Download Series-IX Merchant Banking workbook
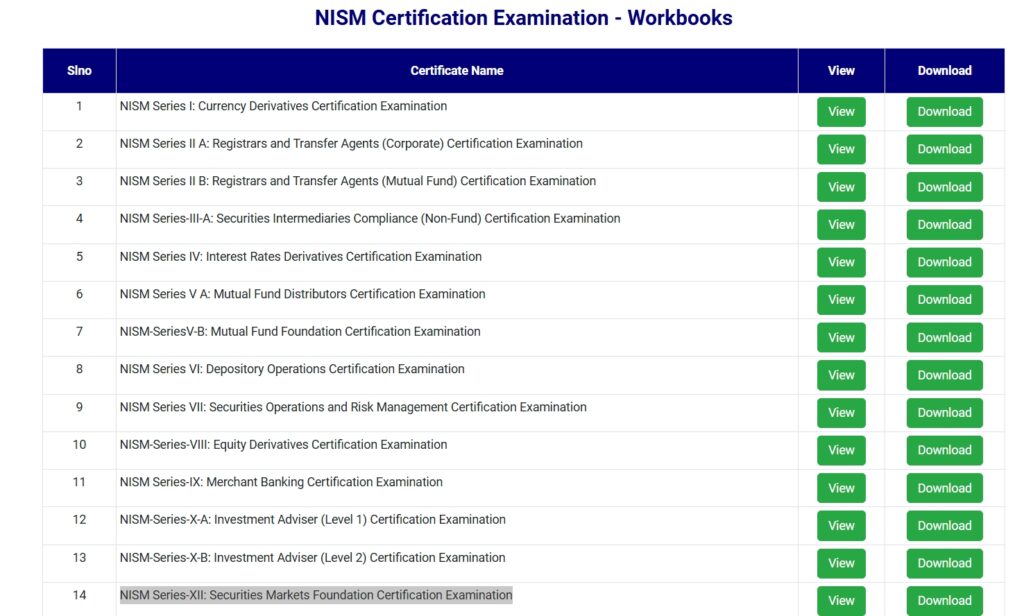Screen dimensions: 1024x616 944,488
